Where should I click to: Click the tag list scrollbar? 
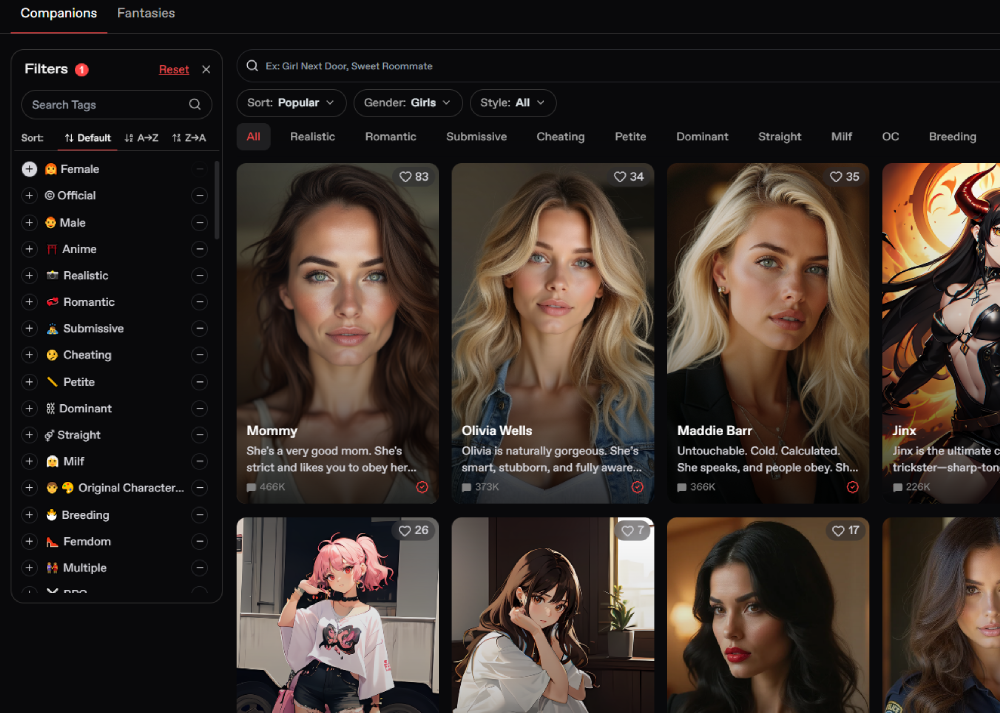[217, 200]
